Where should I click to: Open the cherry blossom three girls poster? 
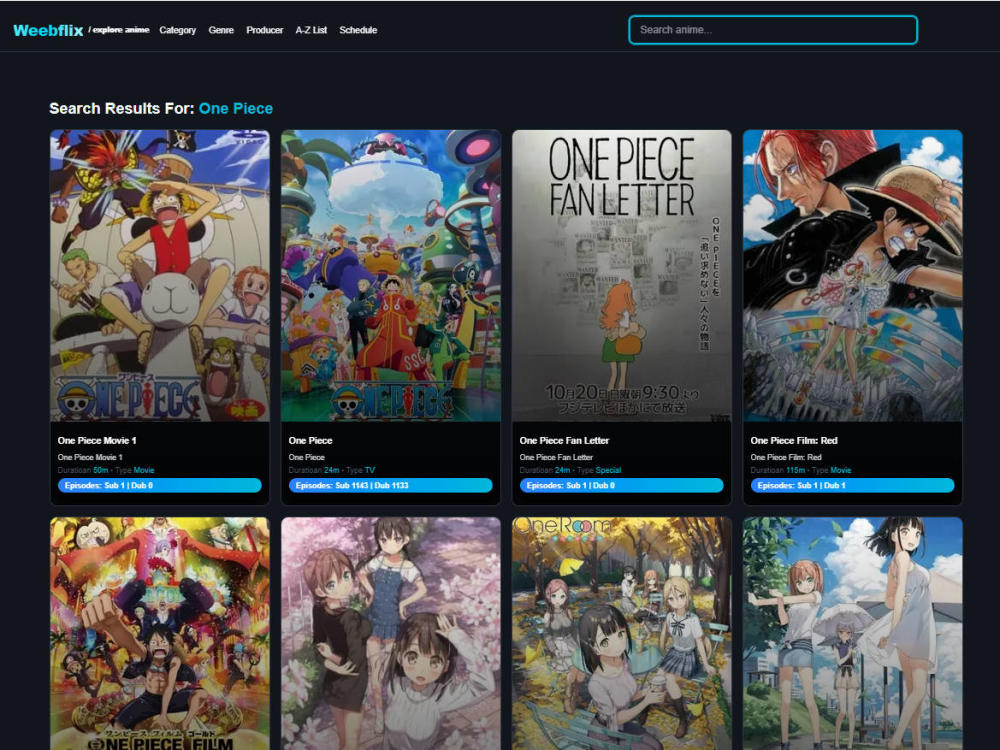pos(390,633)
